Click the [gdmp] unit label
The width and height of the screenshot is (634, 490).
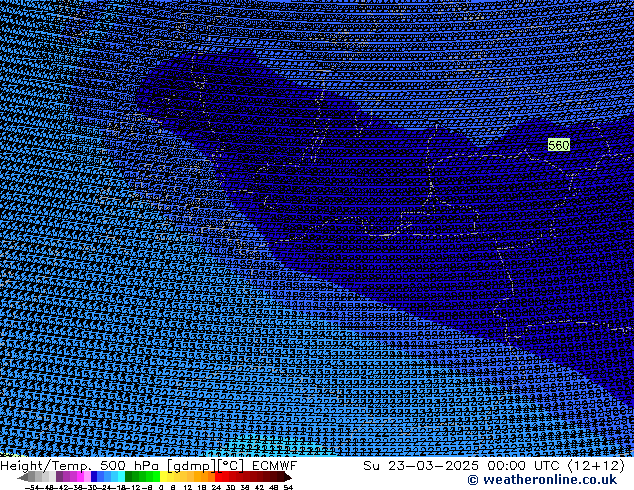click(192, 466)
